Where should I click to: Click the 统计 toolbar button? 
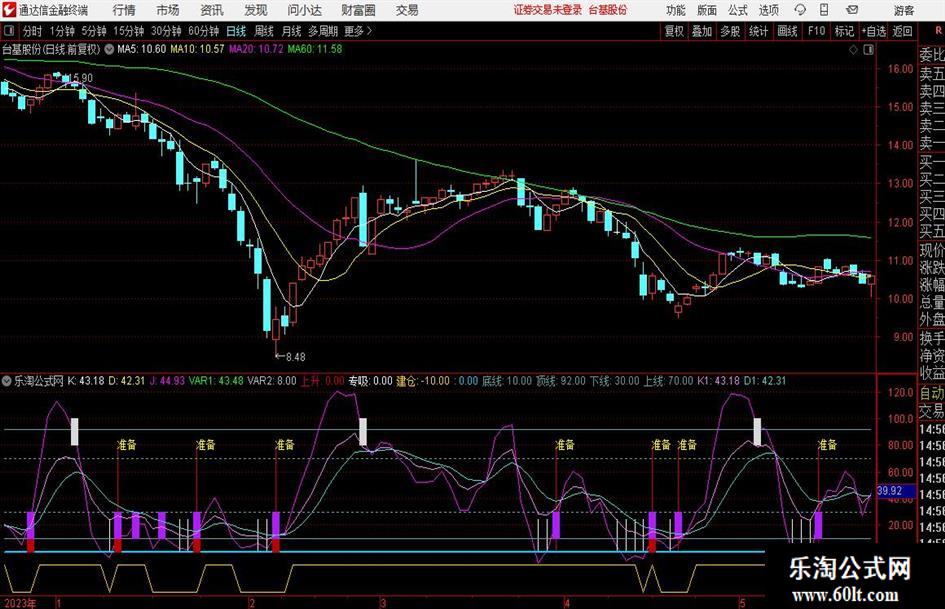pyautogui.click(x=758, y=31)
